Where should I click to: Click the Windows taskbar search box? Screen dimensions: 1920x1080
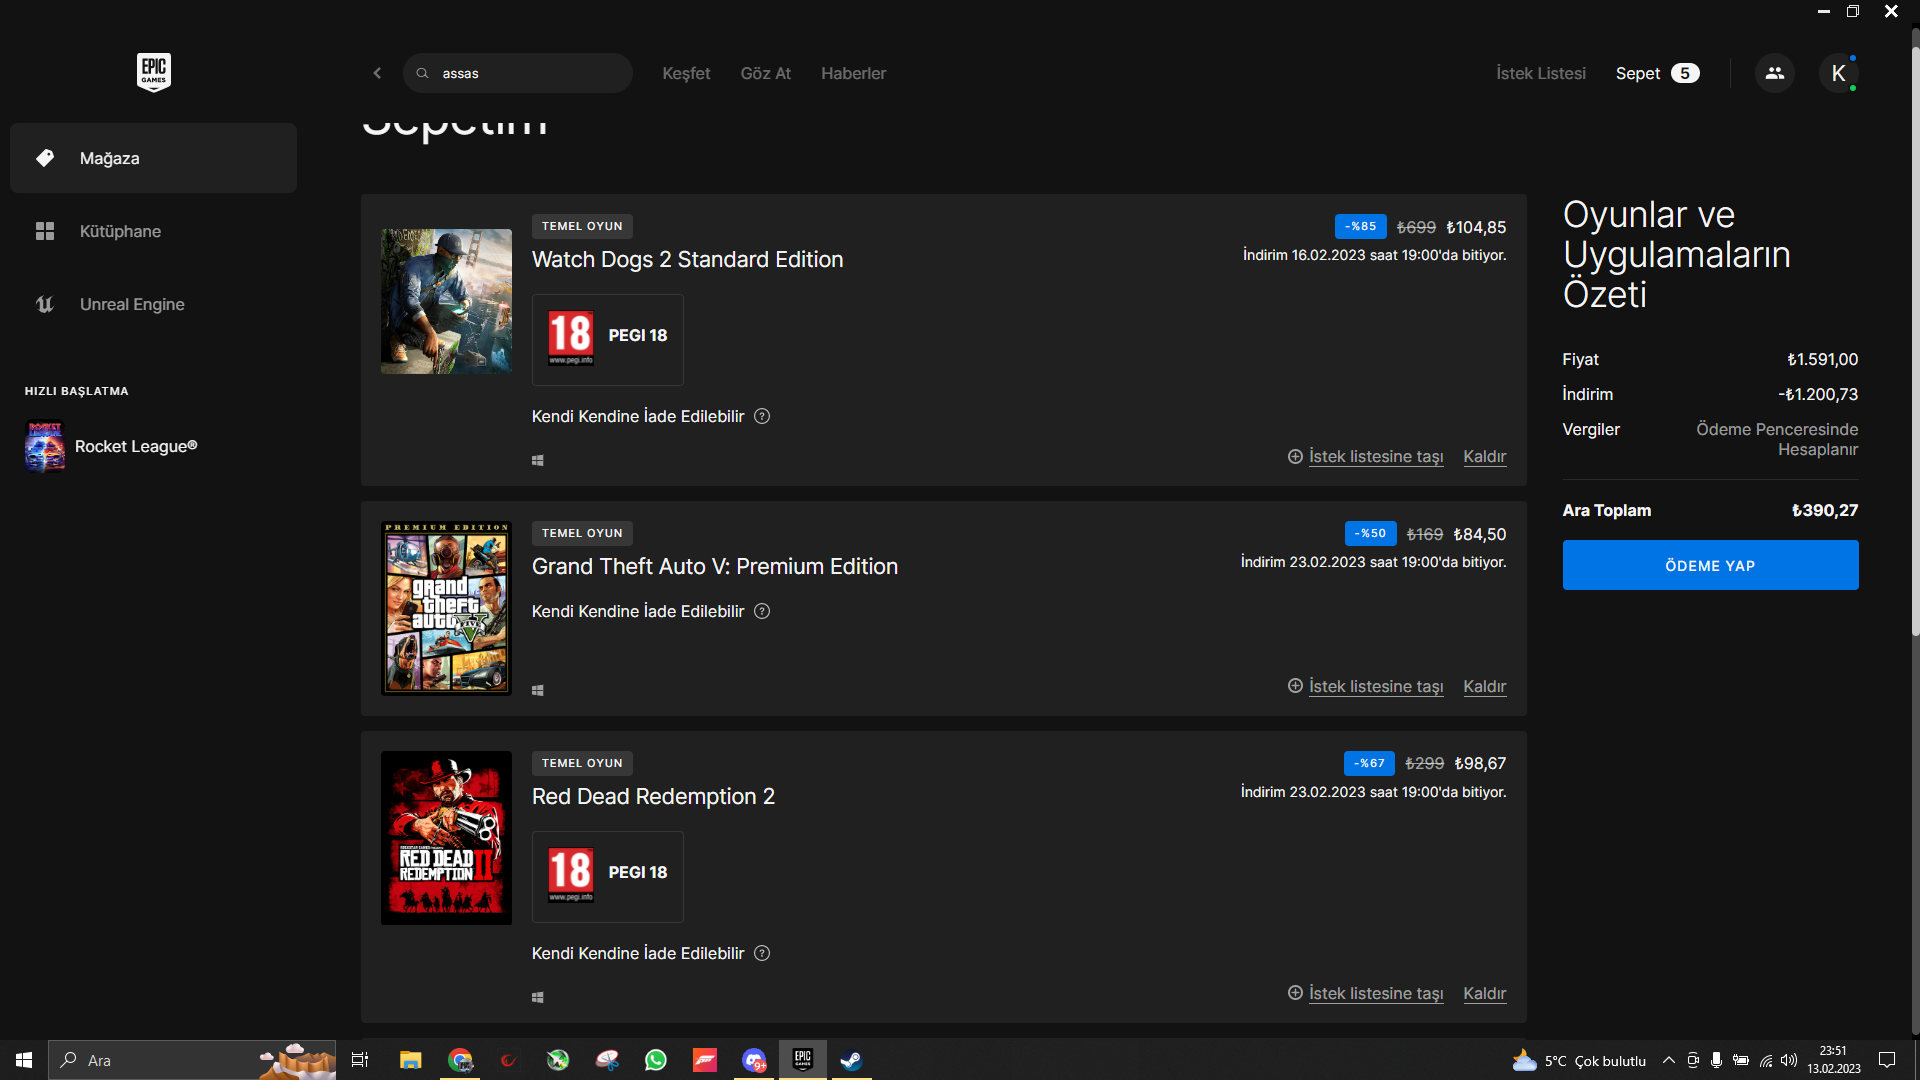[x=192, y=1060]
